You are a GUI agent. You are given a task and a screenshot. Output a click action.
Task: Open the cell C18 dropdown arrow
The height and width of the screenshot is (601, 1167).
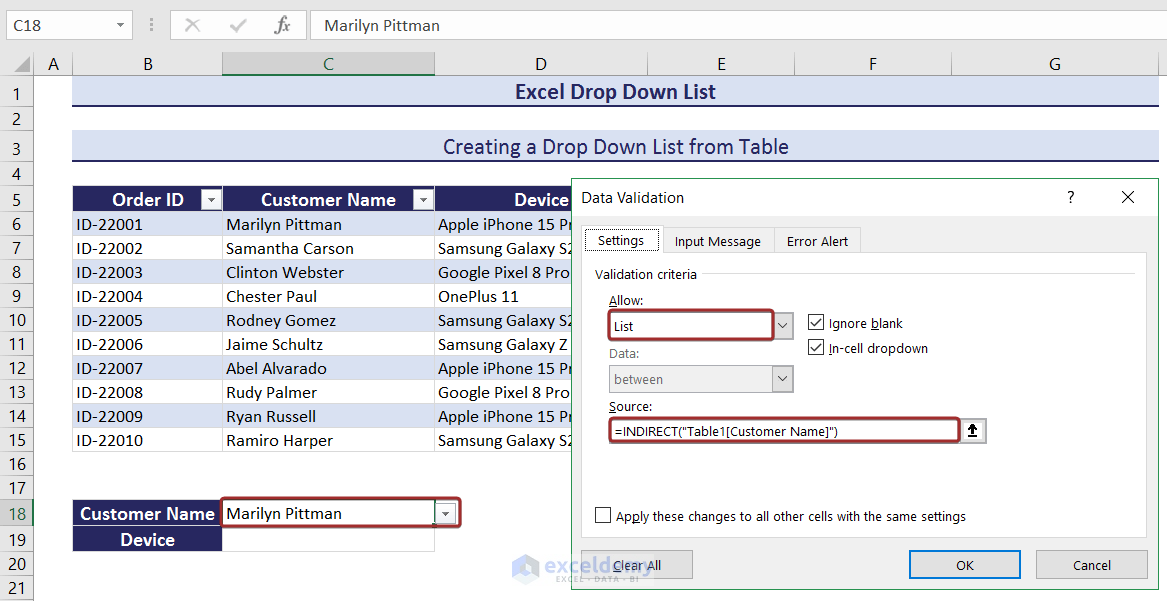pyautogui.click(x=446, y=514)
